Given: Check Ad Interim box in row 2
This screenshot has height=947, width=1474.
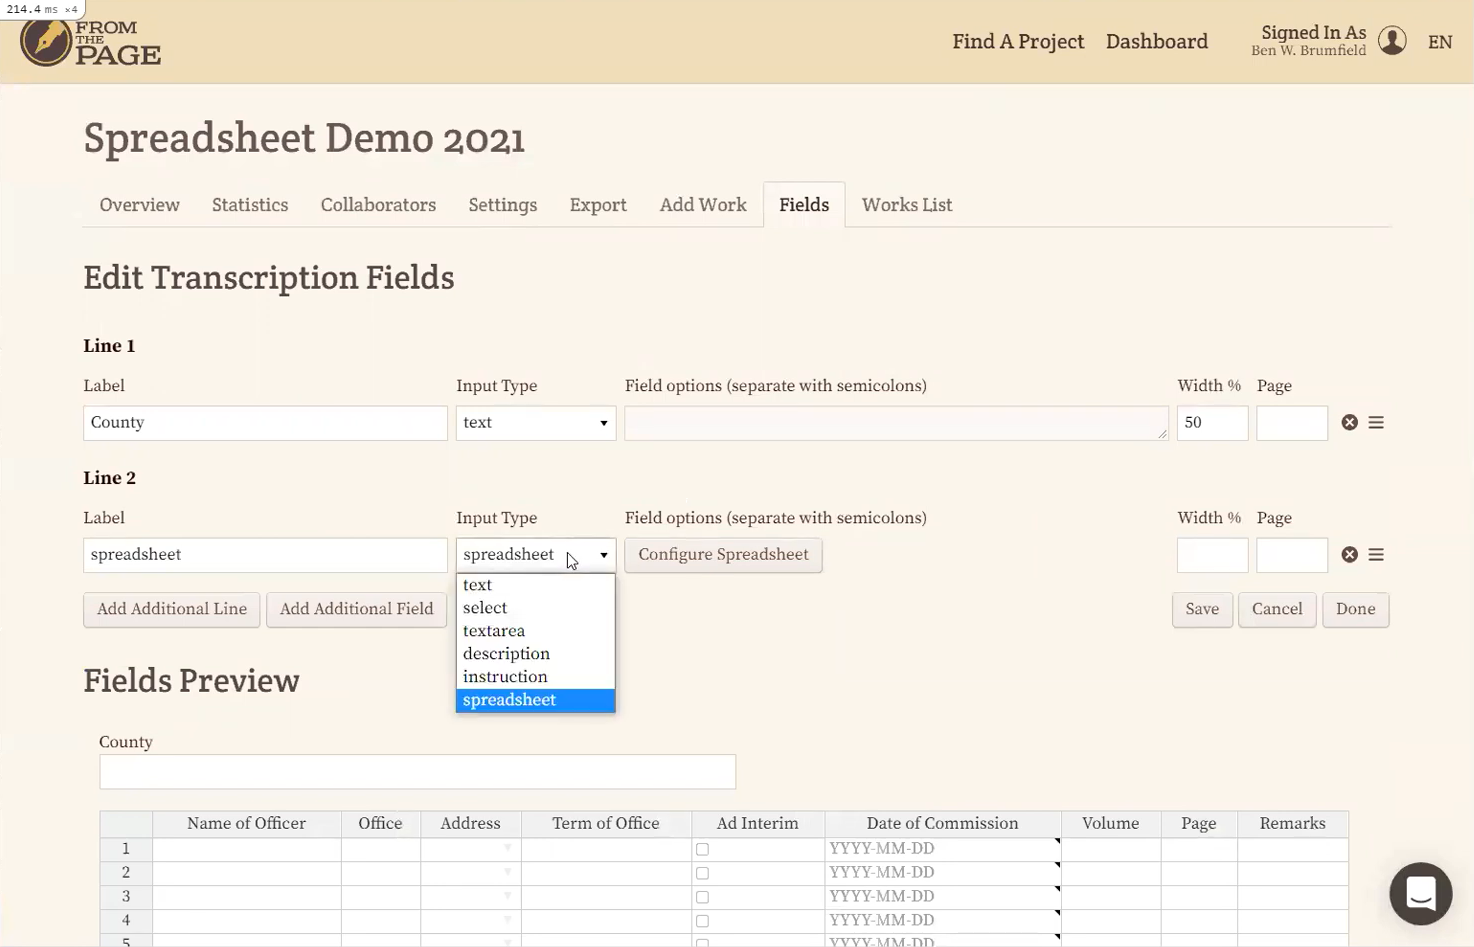Looking at the screenshot, I should tap(702, 873).
